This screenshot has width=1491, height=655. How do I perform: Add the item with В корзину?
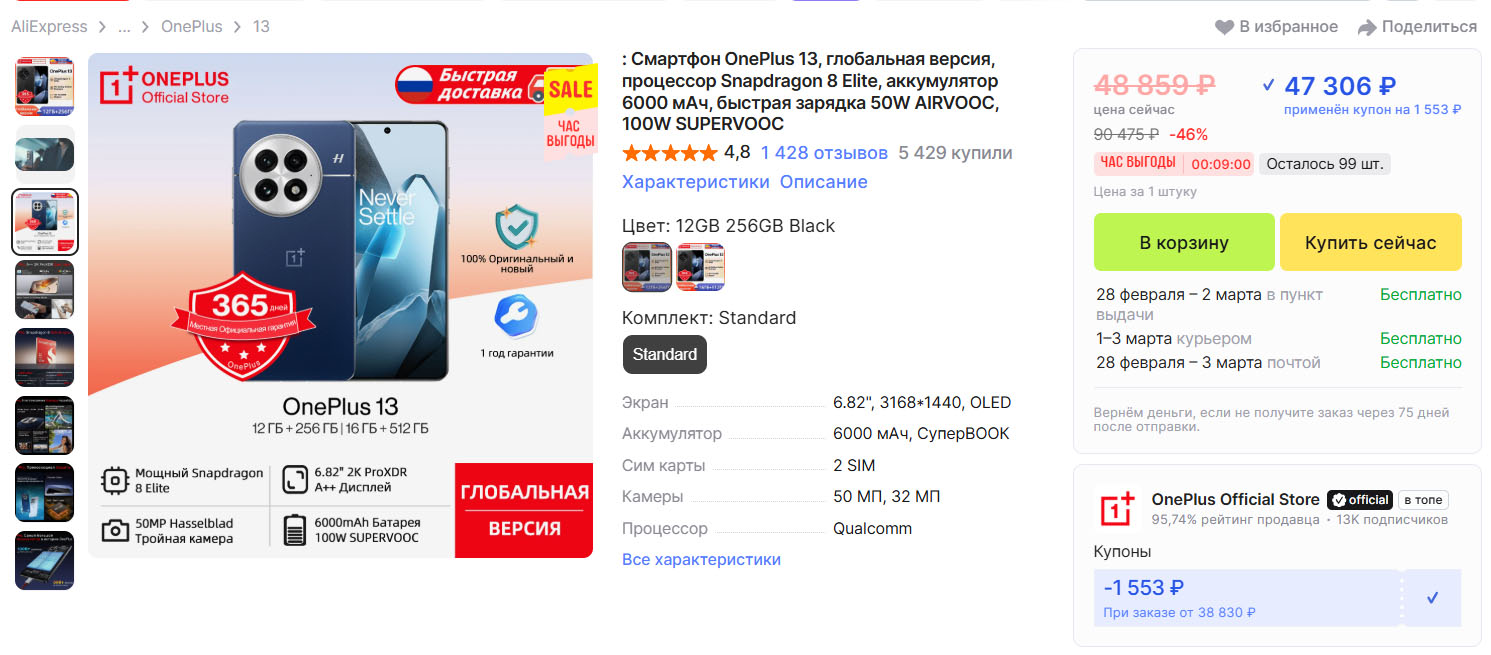[1184, 242]
